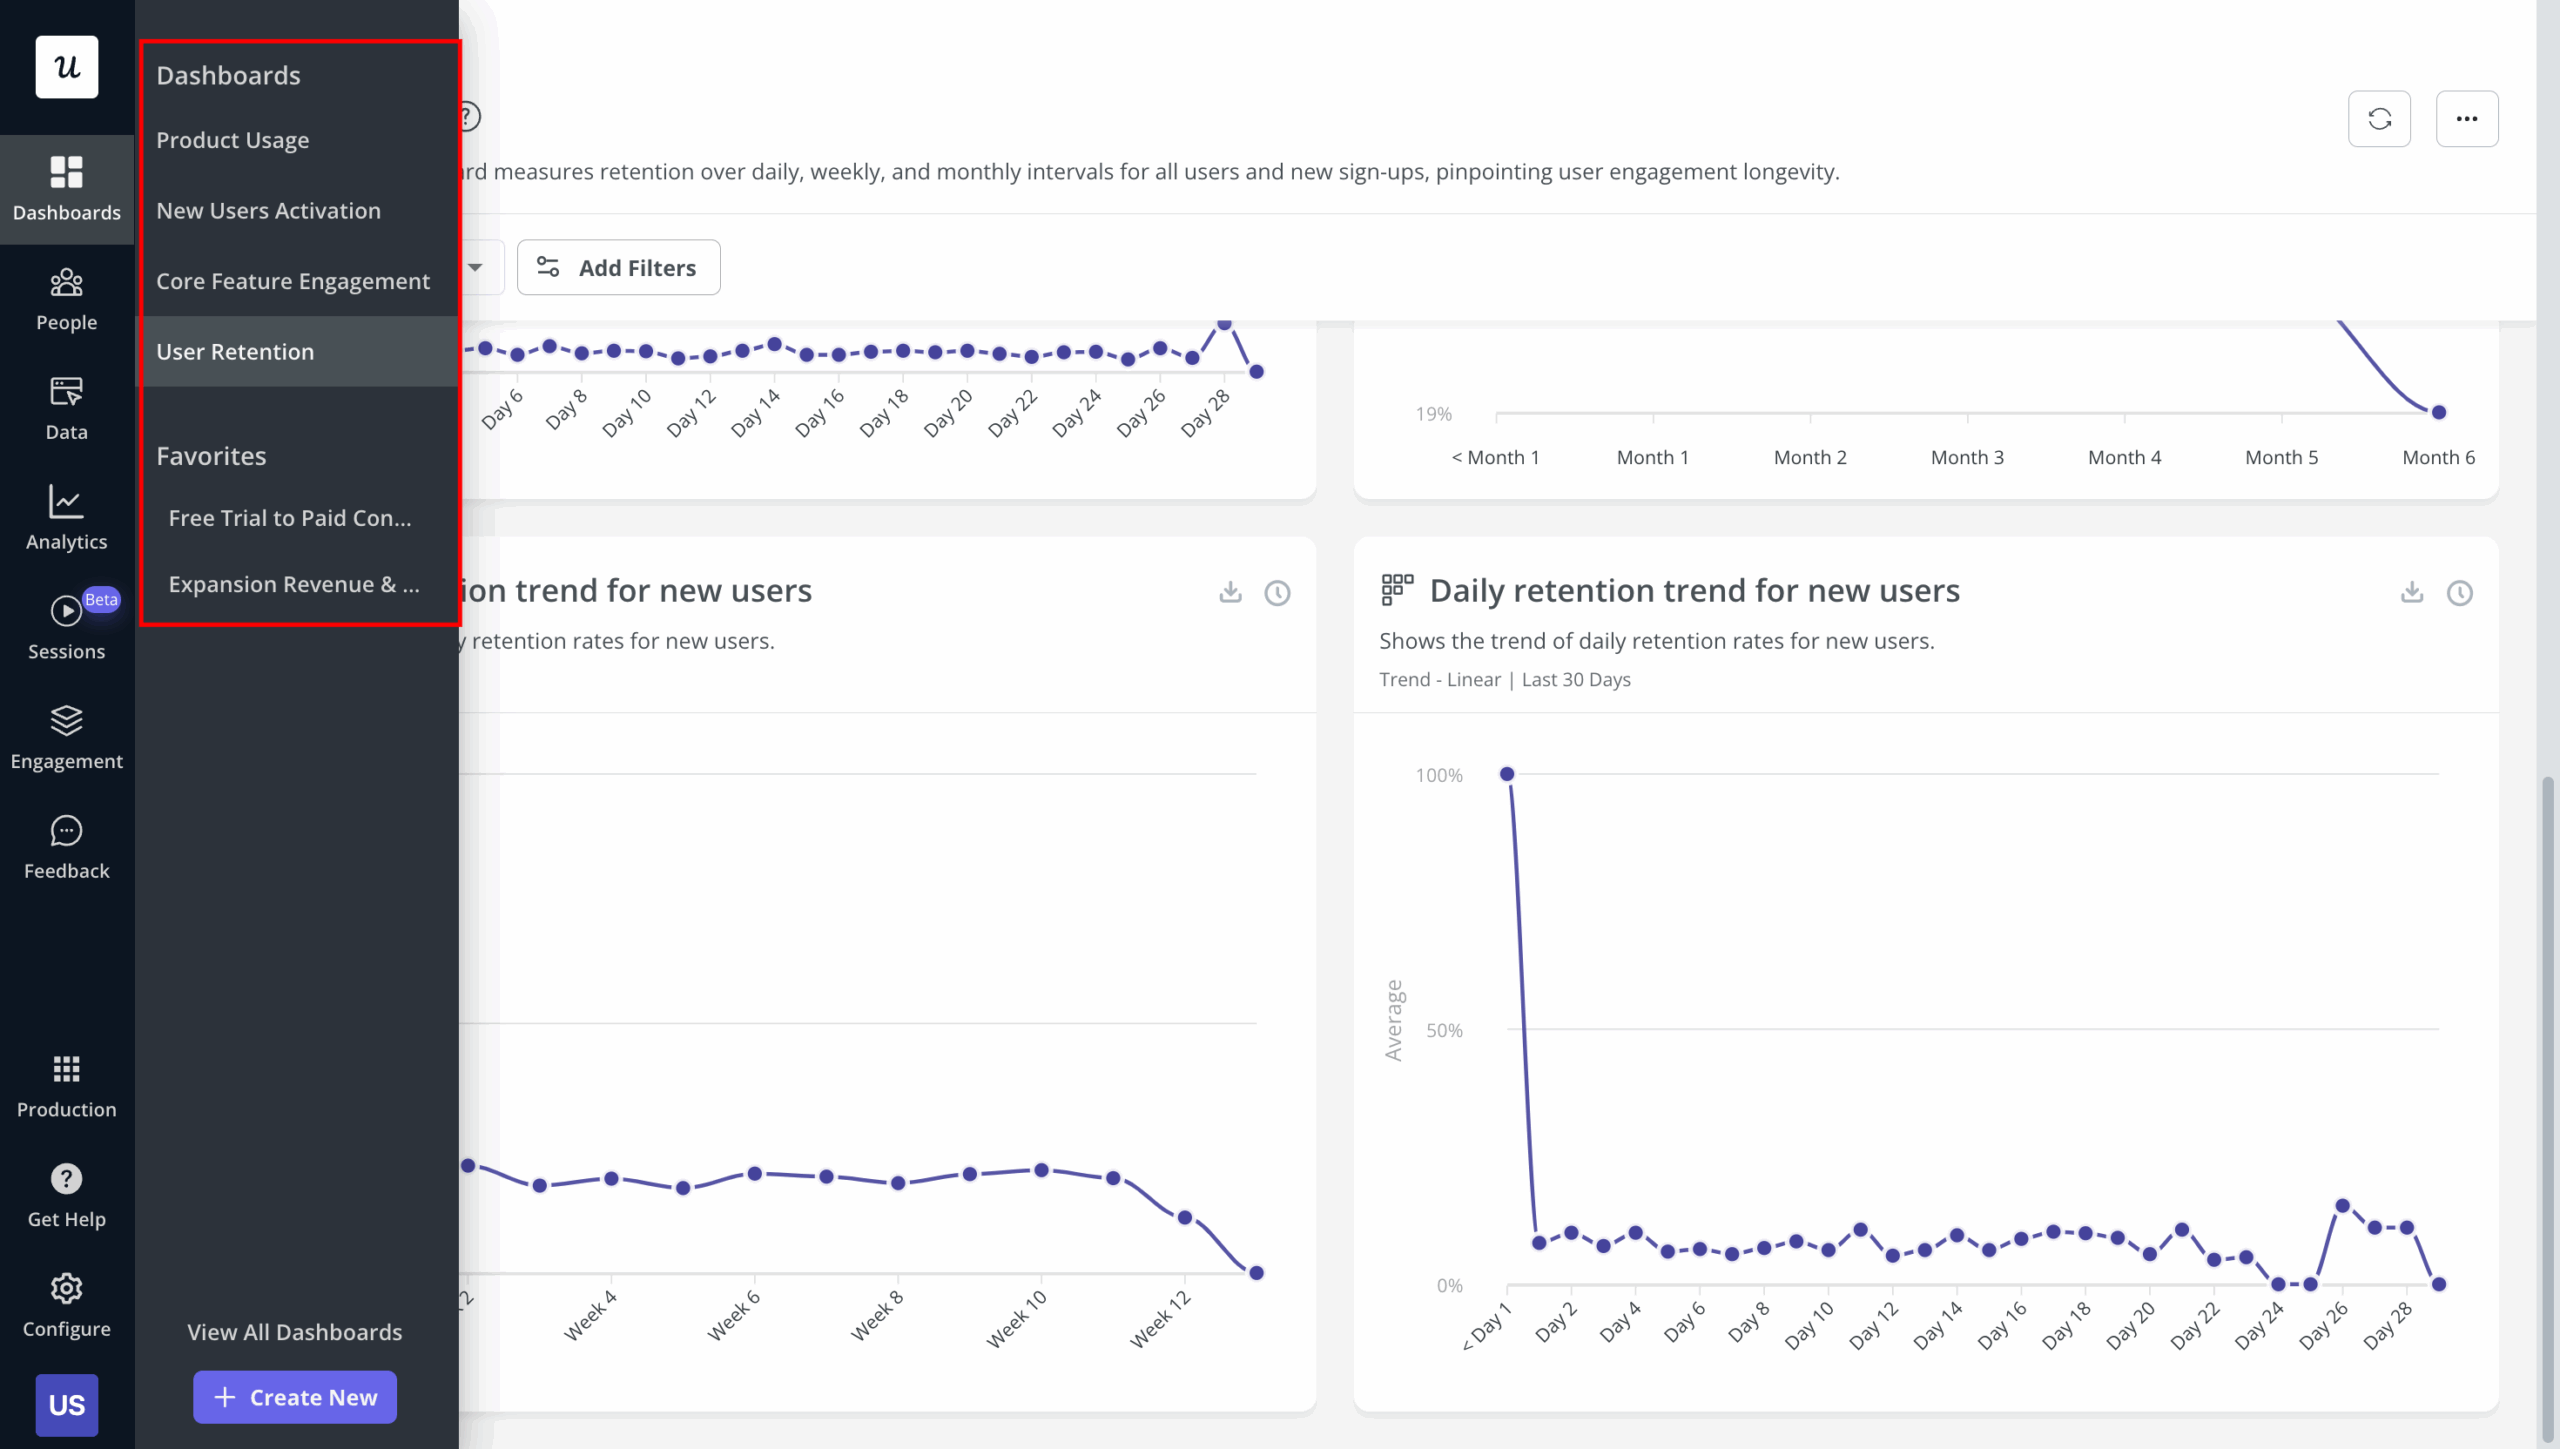
Task: Open Sessions beta section
Action: 66,627
